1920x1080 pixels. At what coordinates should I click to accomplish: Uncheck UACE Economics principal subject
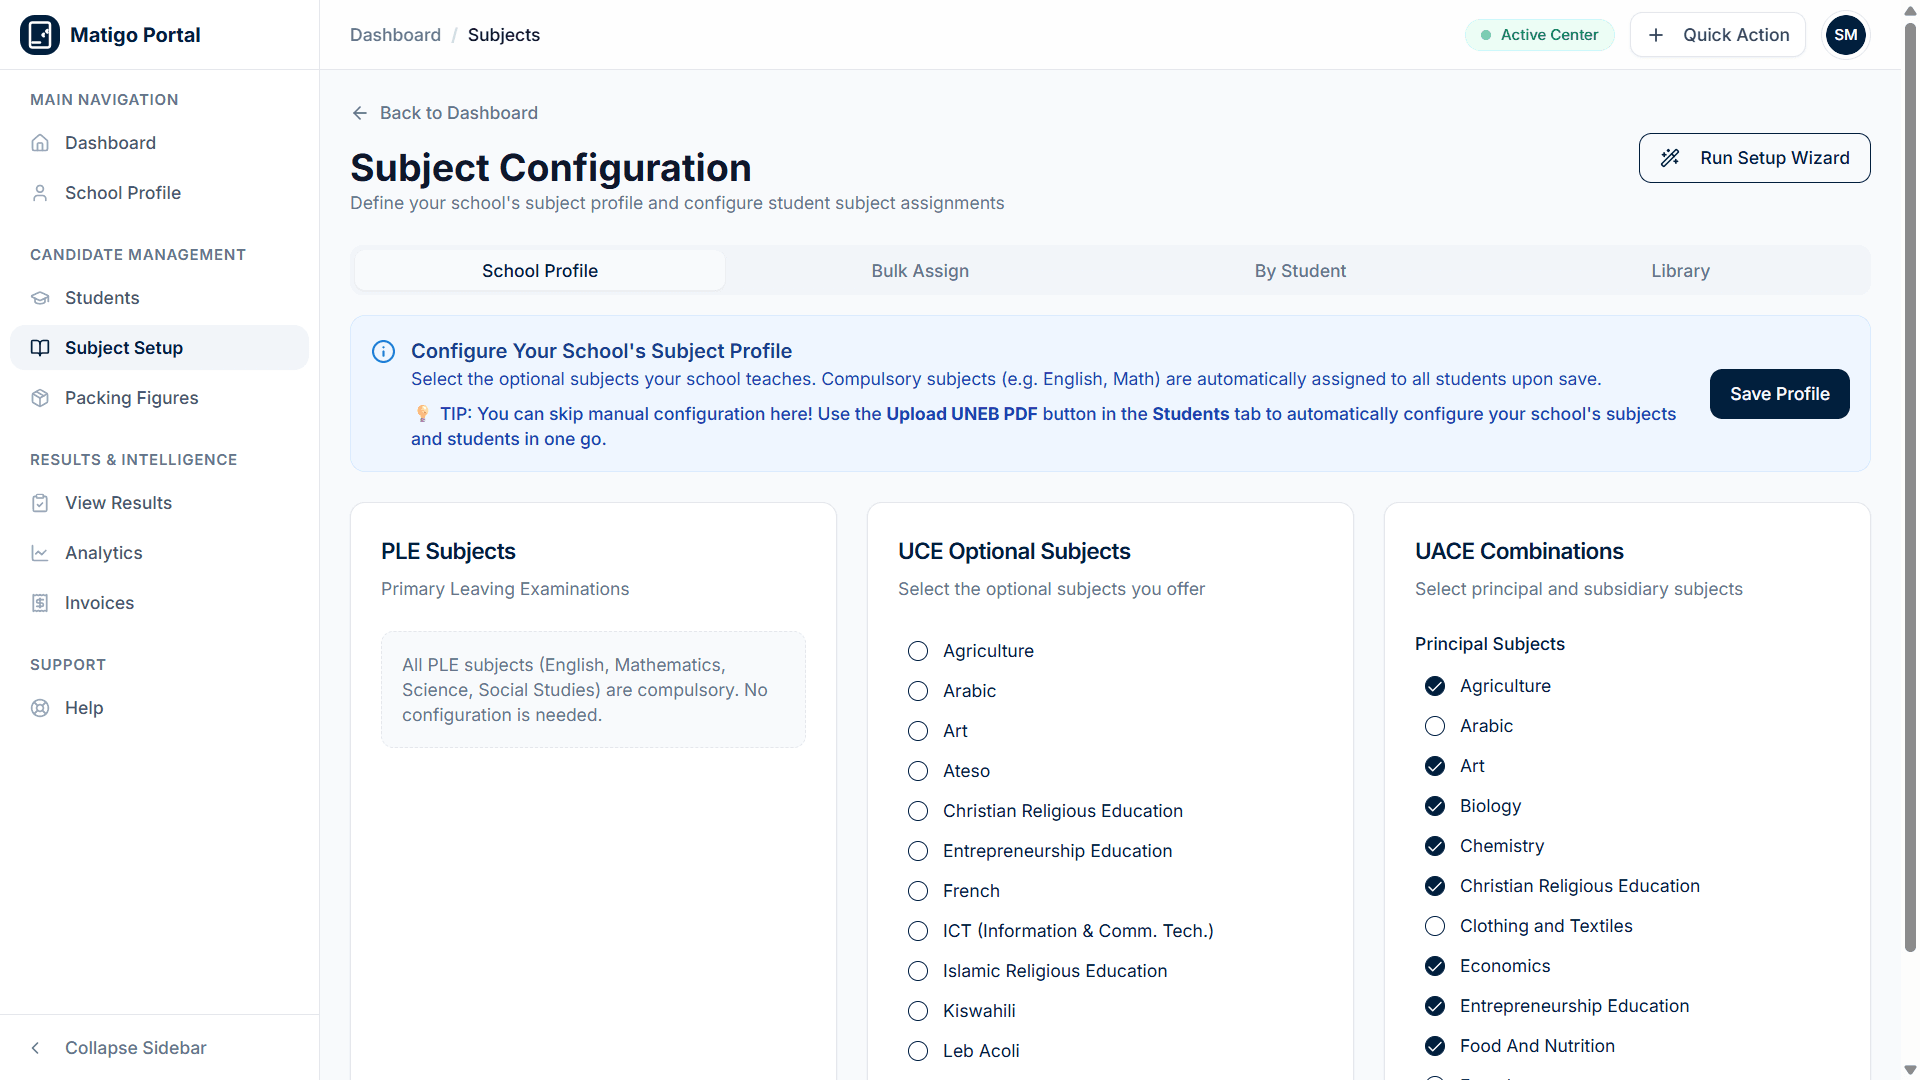pos(1435,966)
